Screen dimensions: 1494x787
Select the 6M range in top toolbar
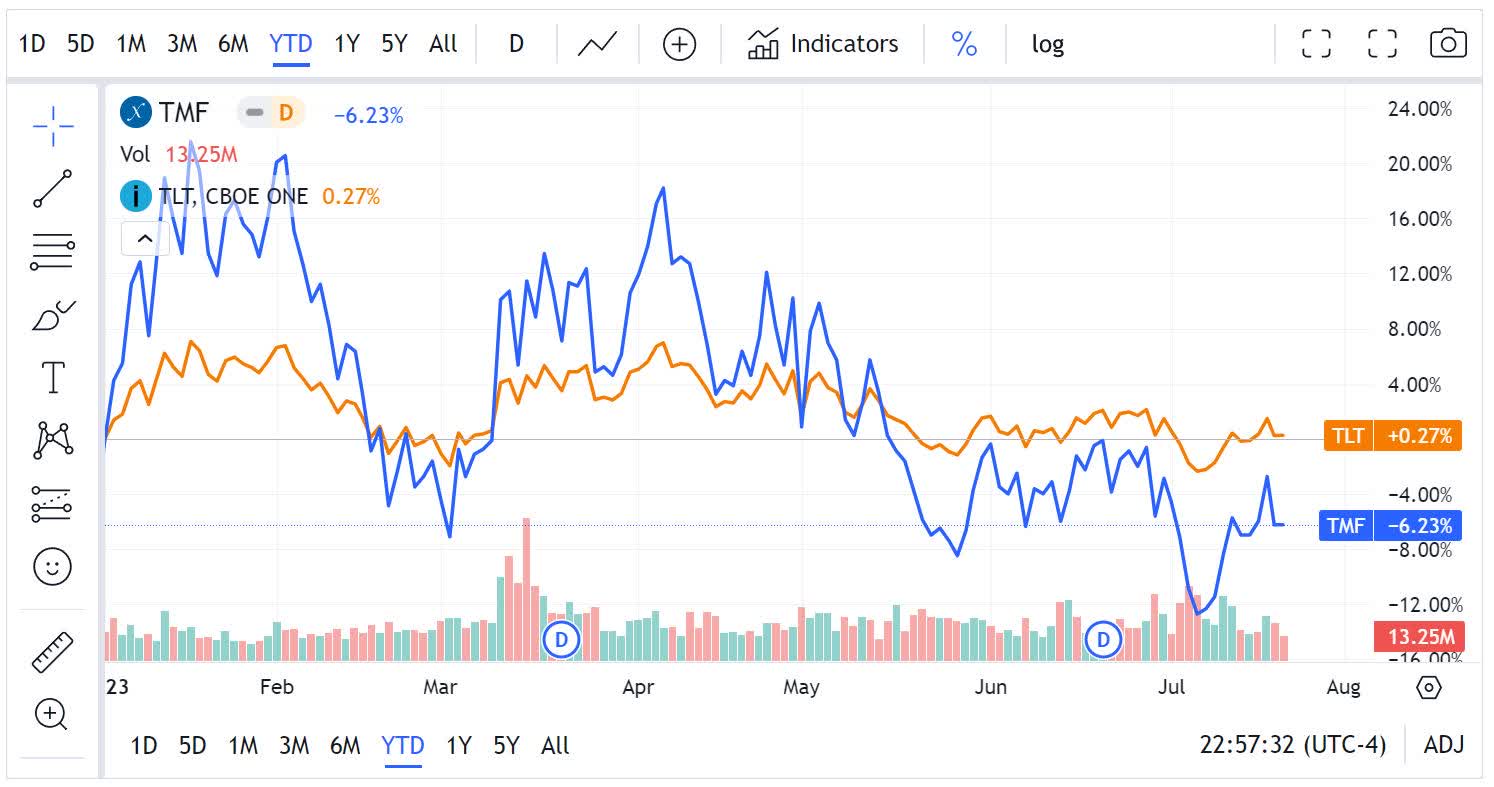point(233,44)
